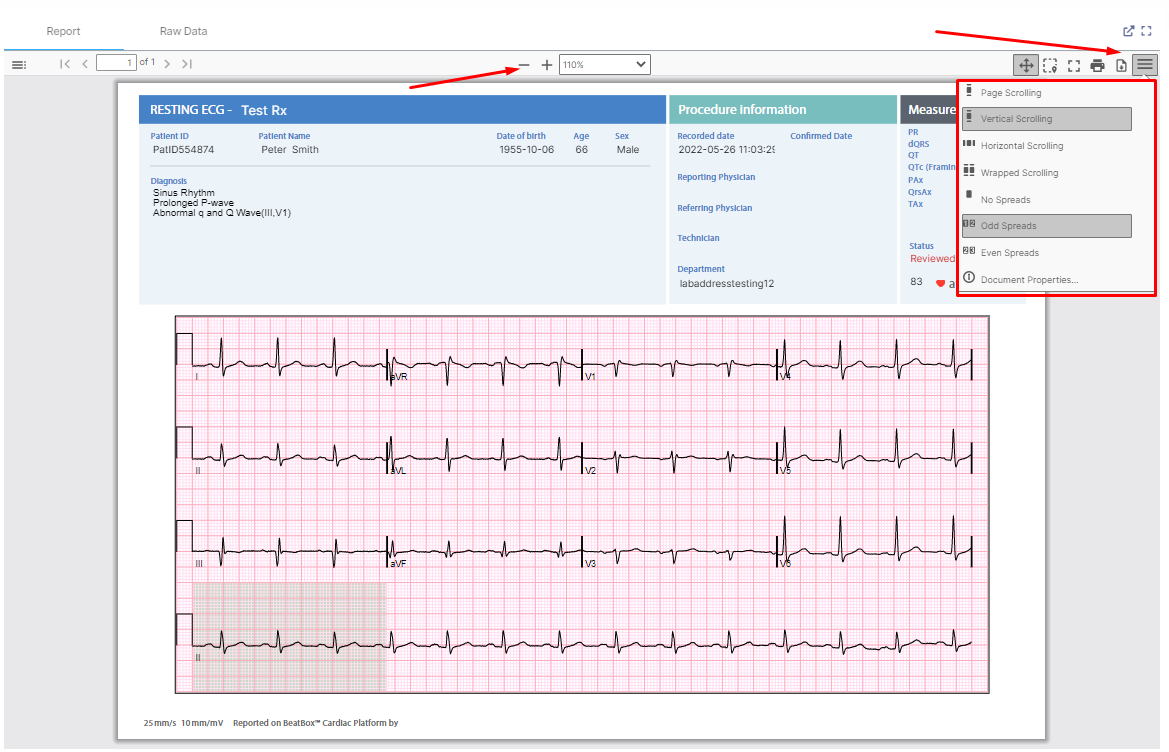Choose the marquee selection tool
Viewport: 1169px width, 752px height.
(1050, 65)
